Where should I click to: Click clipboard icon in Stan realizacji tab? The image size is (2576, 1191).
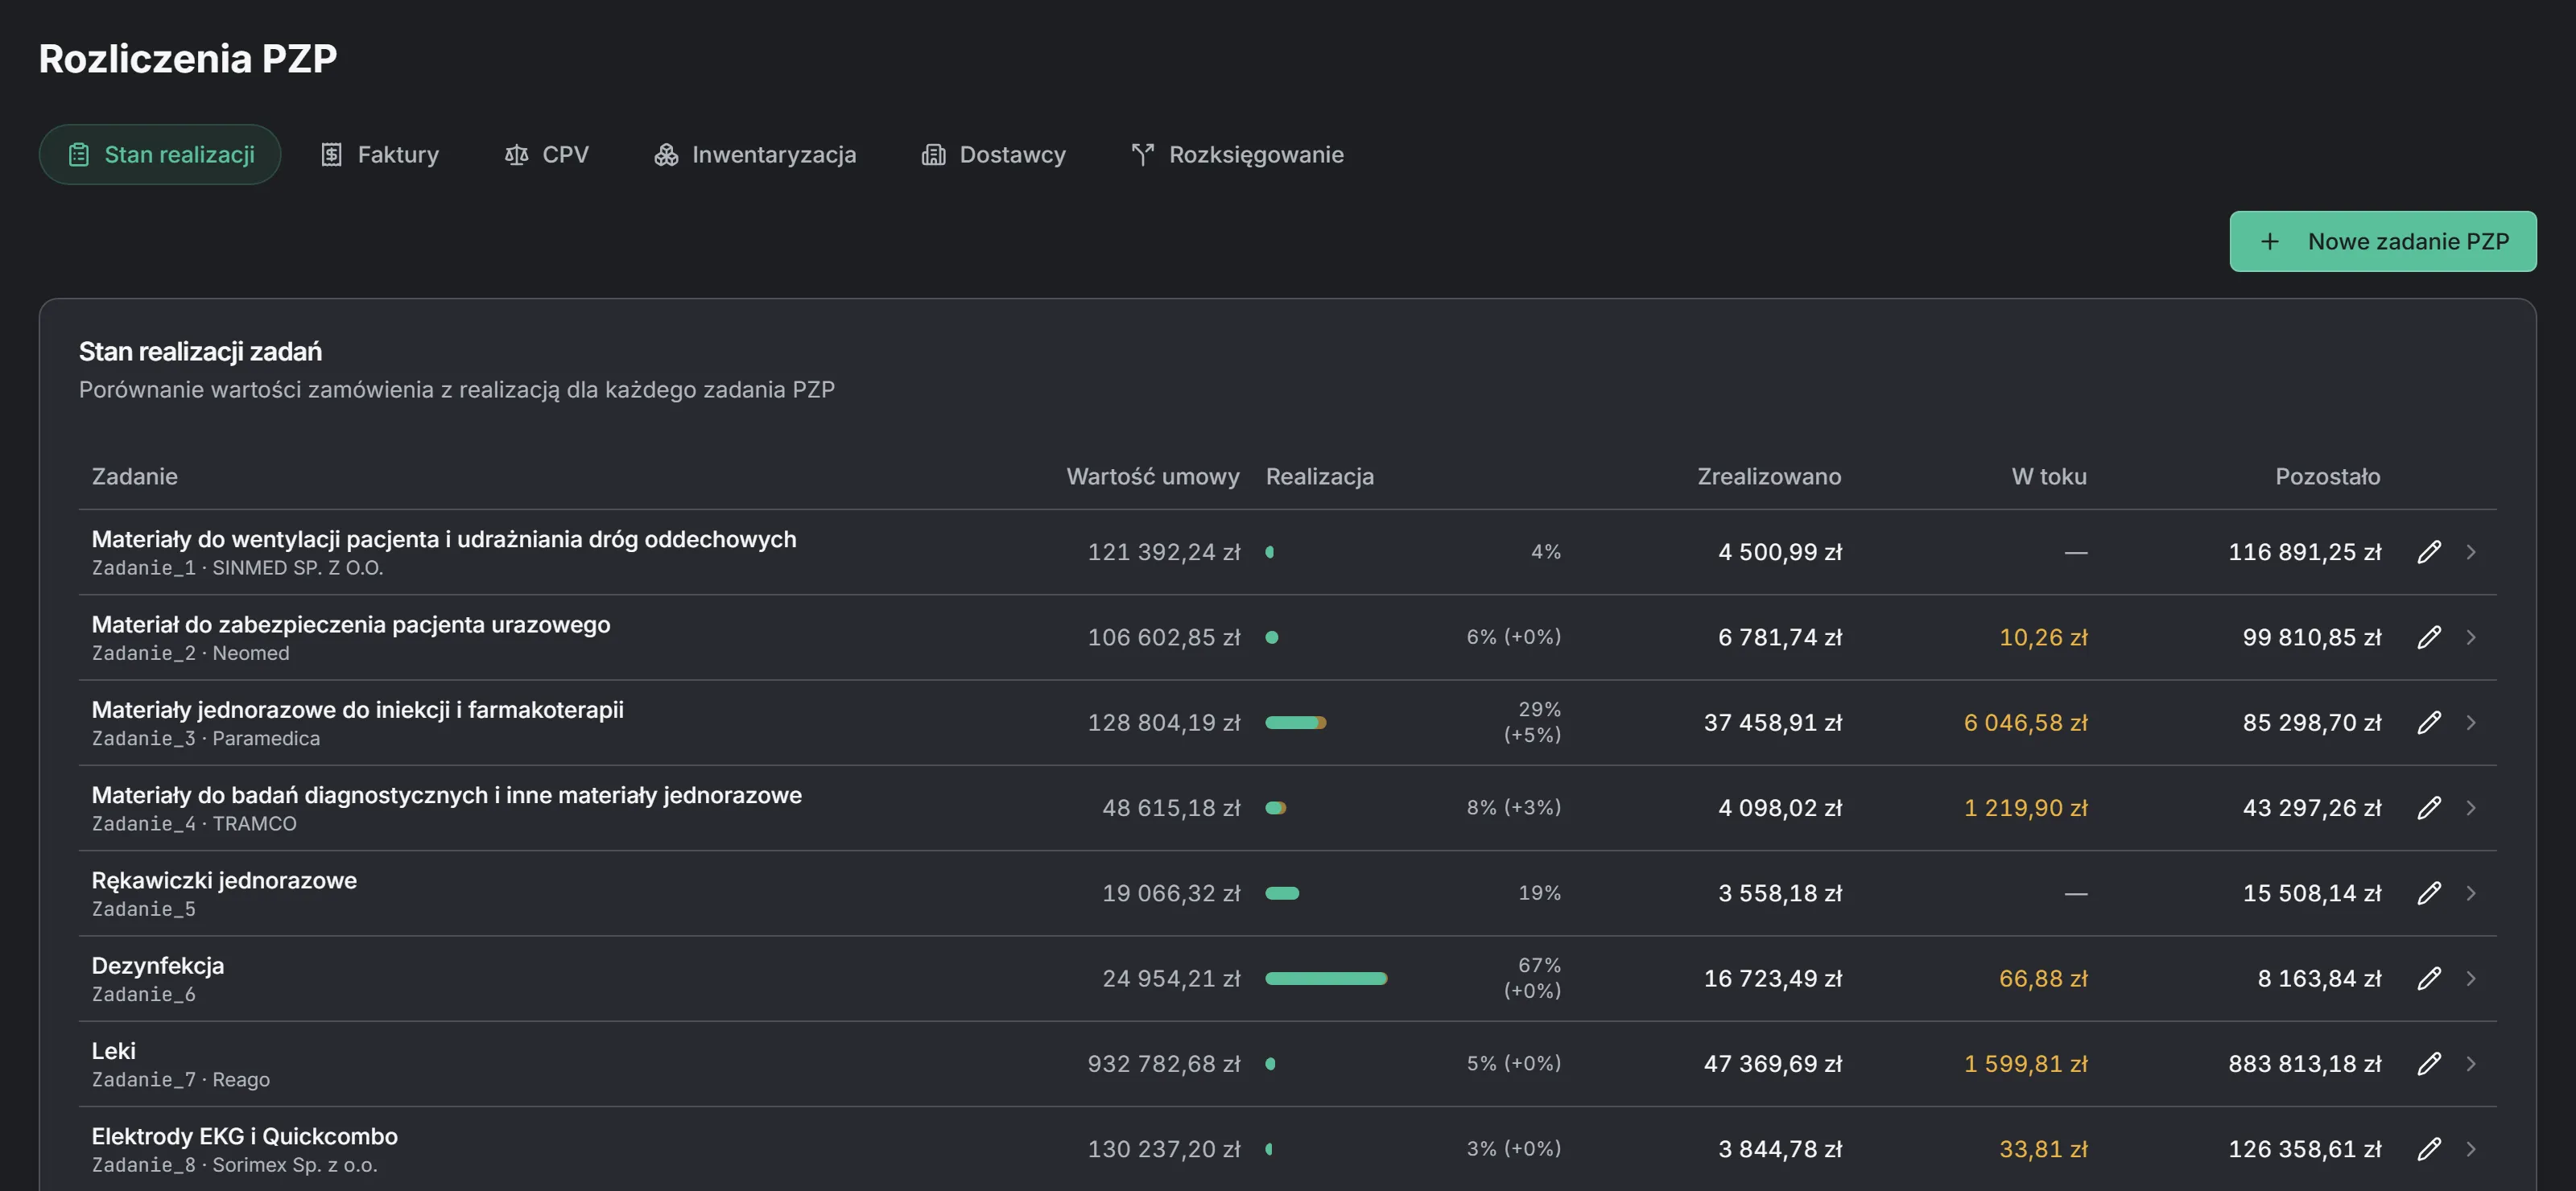(x=79, y=155)
